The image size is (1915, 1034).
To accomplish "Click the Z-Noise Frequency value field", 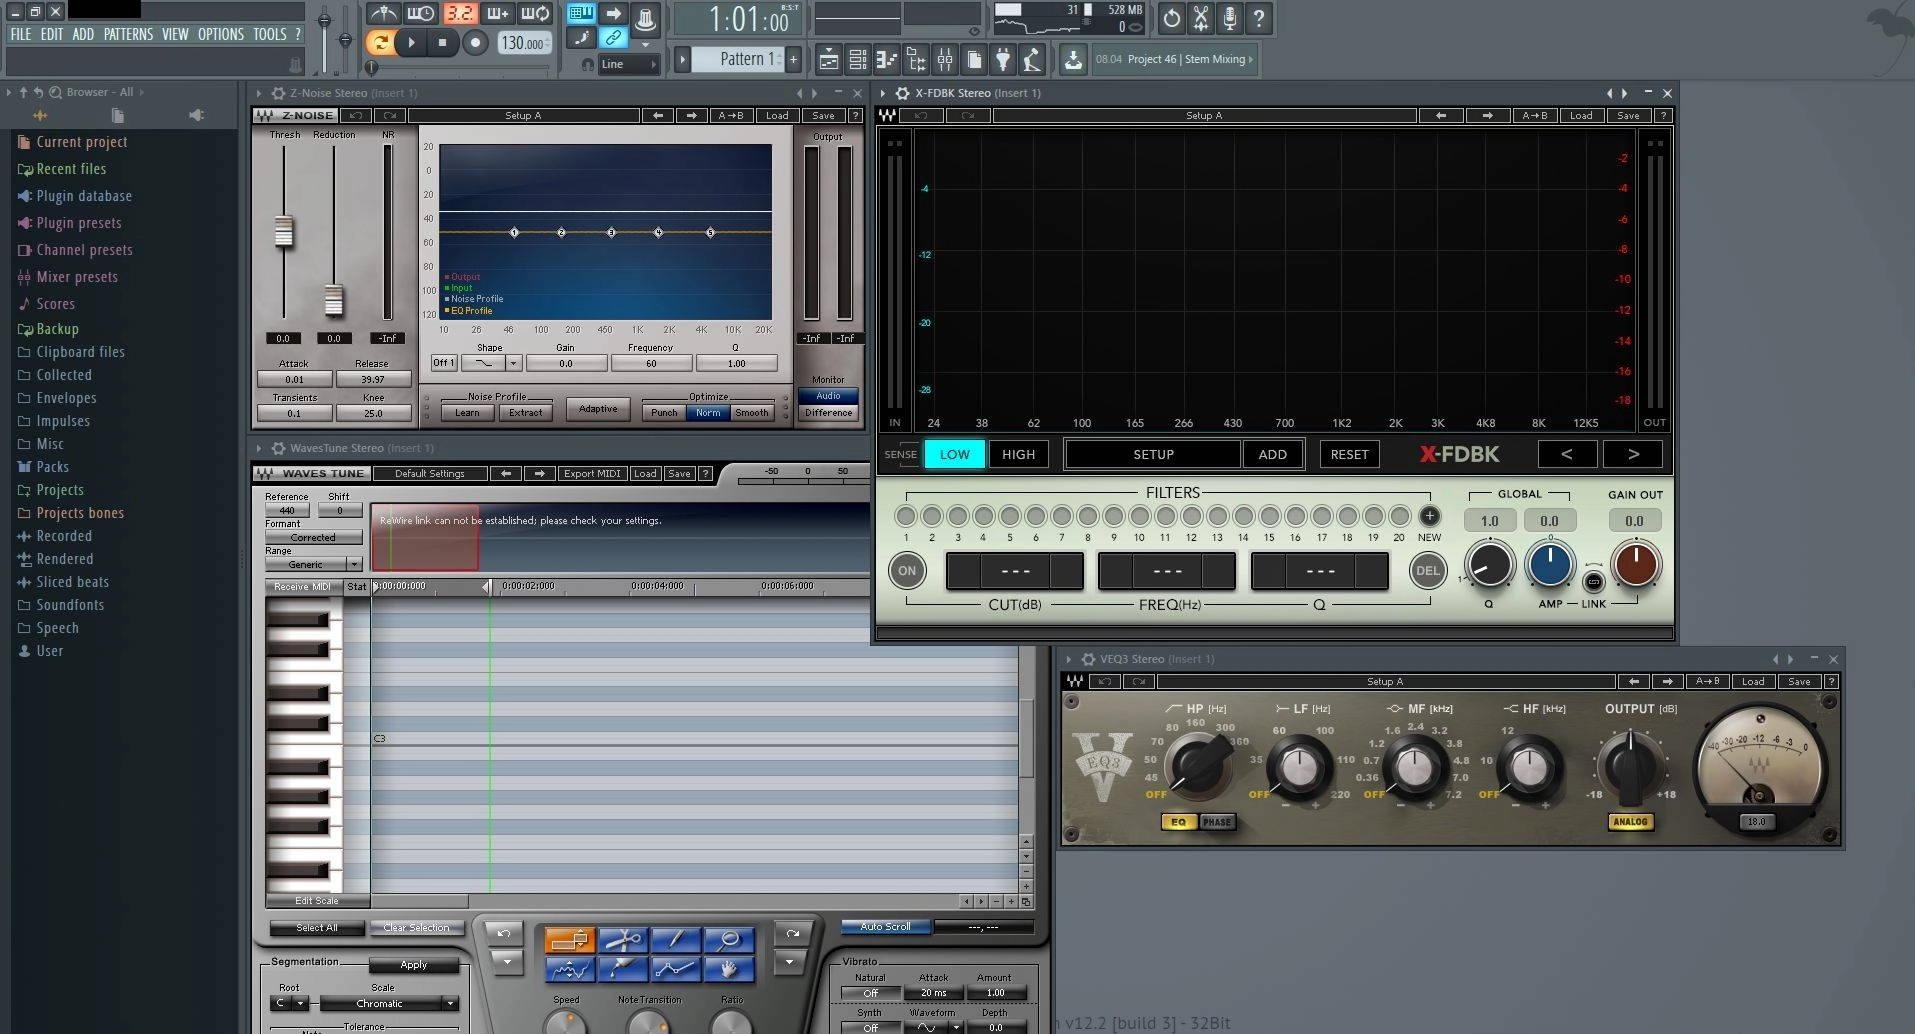I will pos(651,363).
